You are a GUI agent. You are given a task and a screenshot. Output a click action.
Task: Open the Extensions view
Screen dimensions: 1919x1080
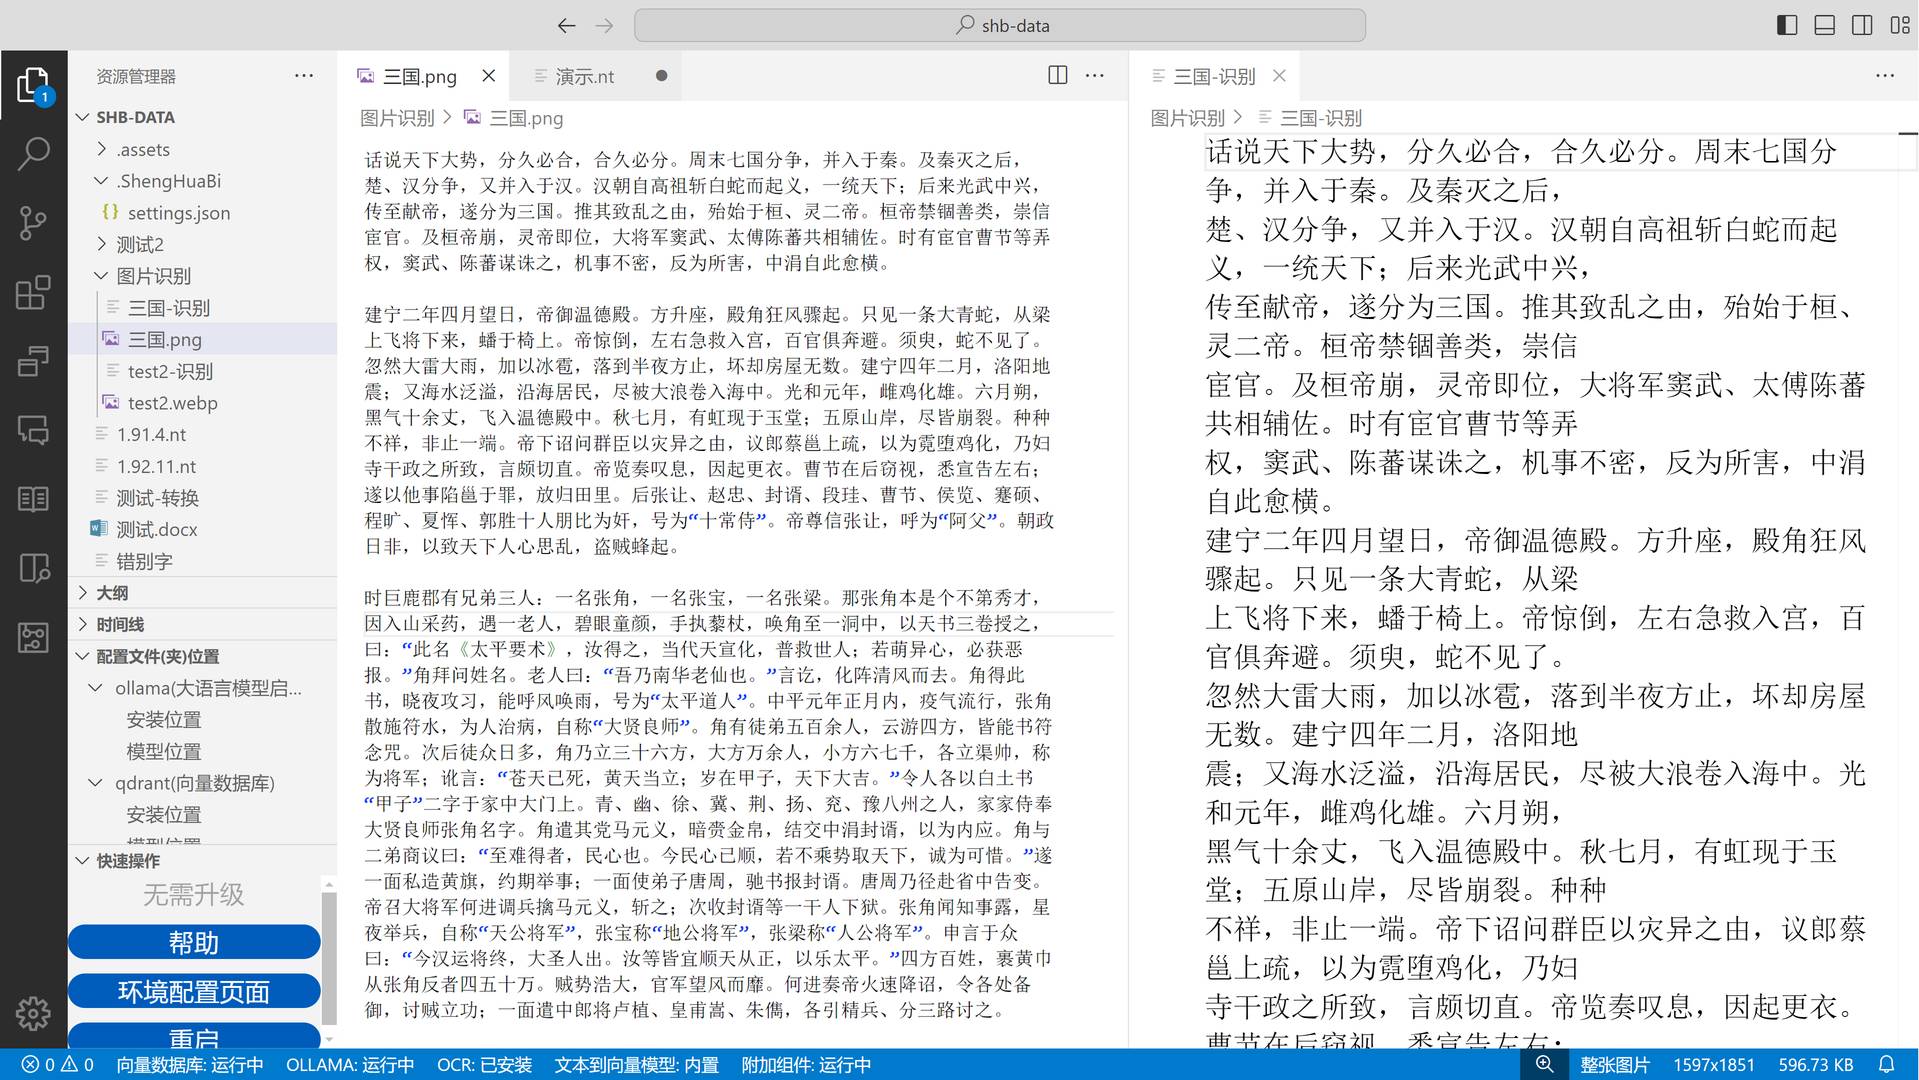tap(33, 292)
